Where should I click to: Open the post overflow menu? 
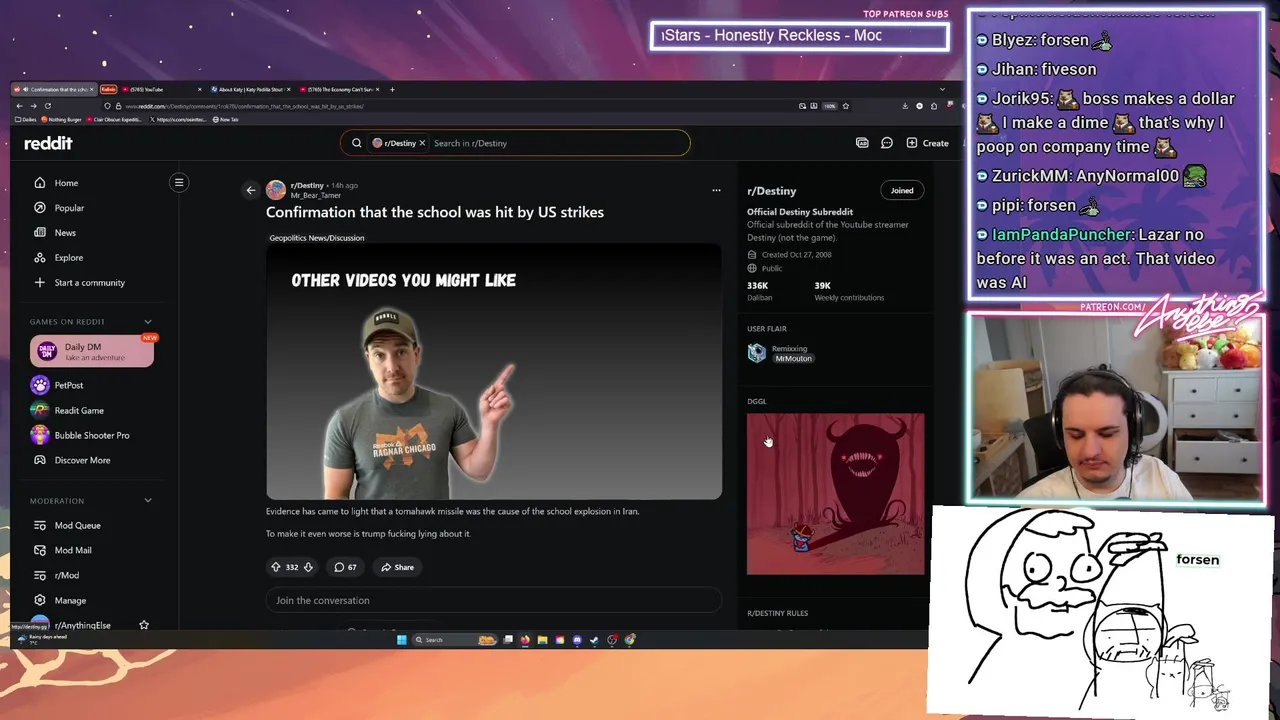pos(716,190)
